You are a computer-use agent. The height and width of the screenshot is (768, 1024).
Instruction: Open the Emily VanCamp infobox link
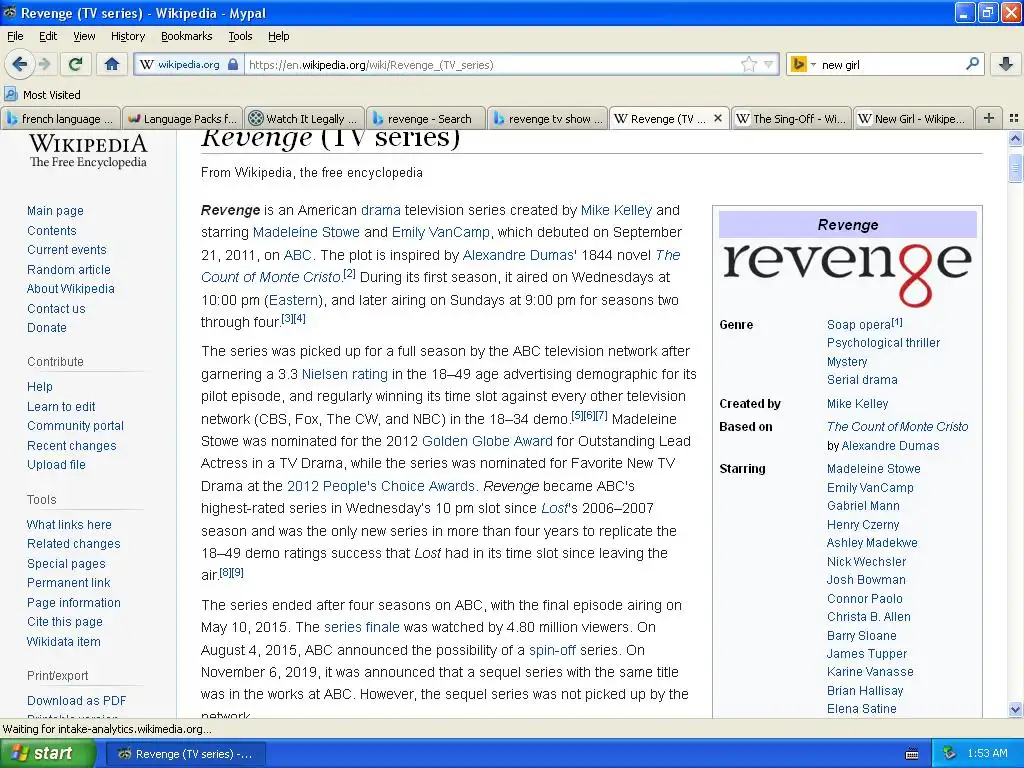pyautogui.click(x=870, y=488)
